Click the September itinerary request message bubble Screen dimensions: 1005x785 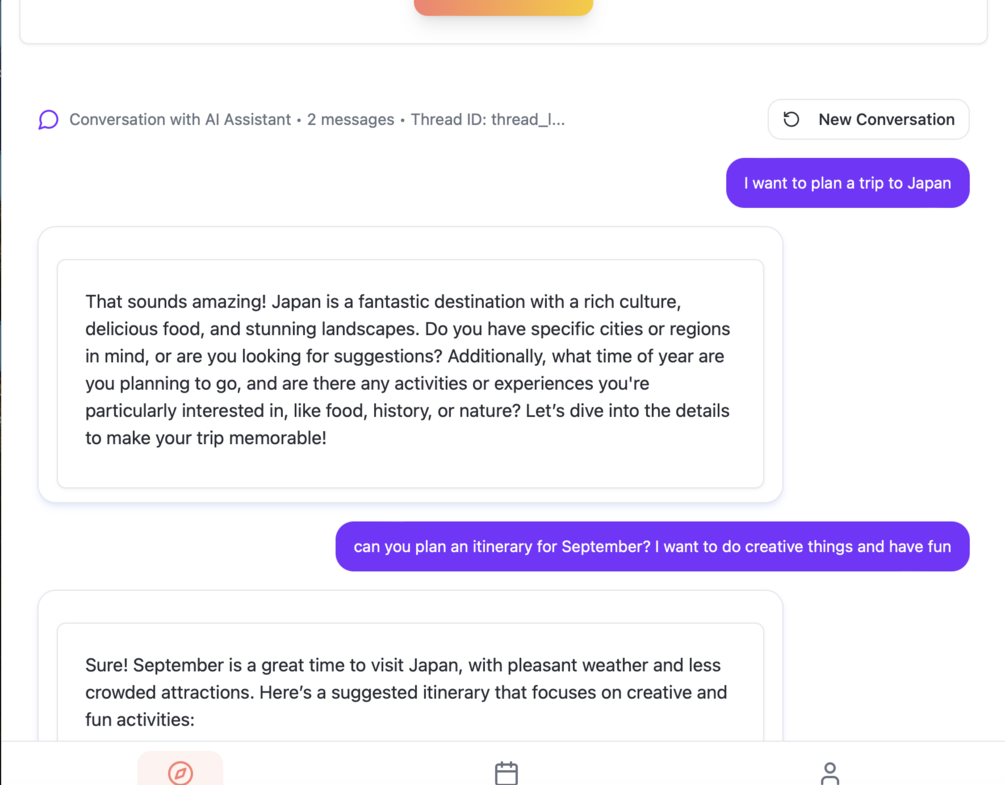tap(652, 547)
